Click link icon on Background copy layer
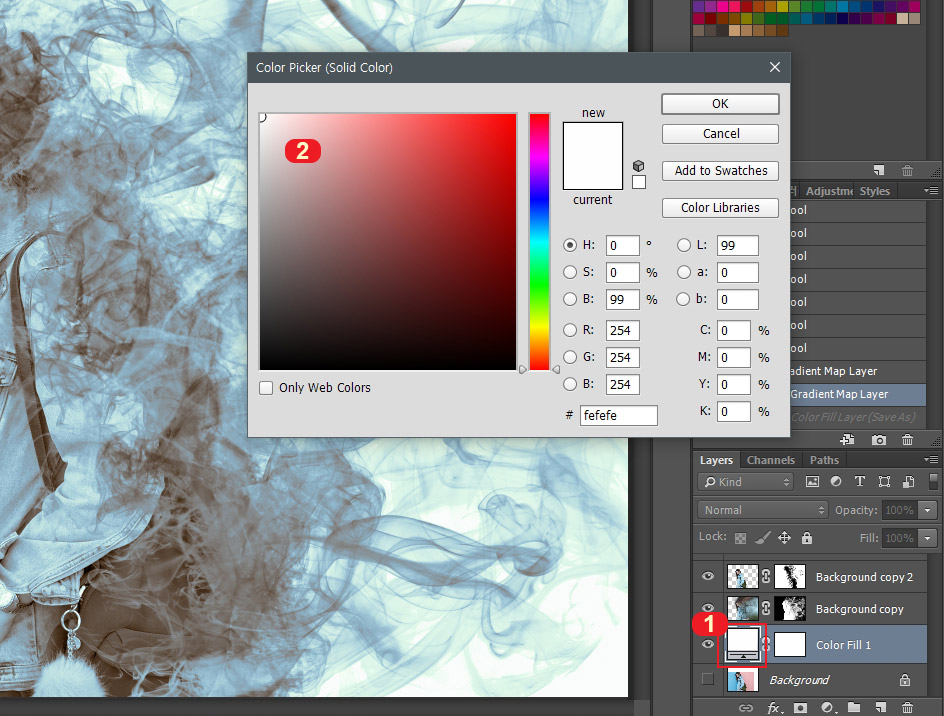944x716 pixels. [x=766, y=608]
